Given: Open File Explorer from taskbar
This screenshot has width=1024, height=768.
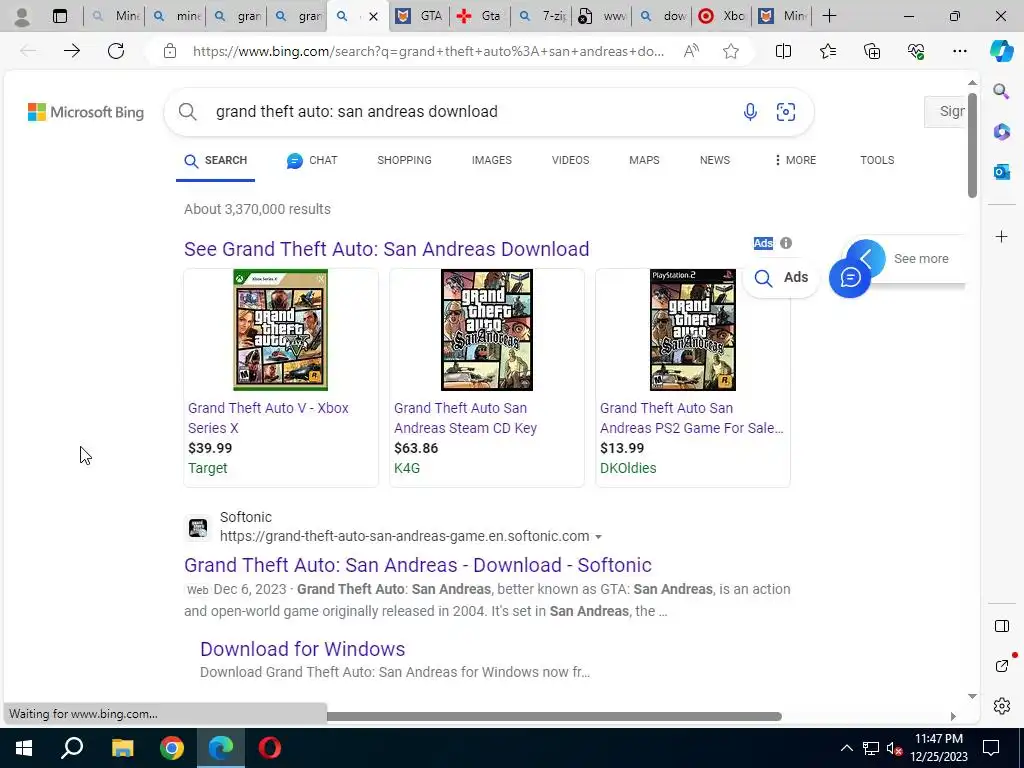Looking at the screenshot, I should pos(122,748).
